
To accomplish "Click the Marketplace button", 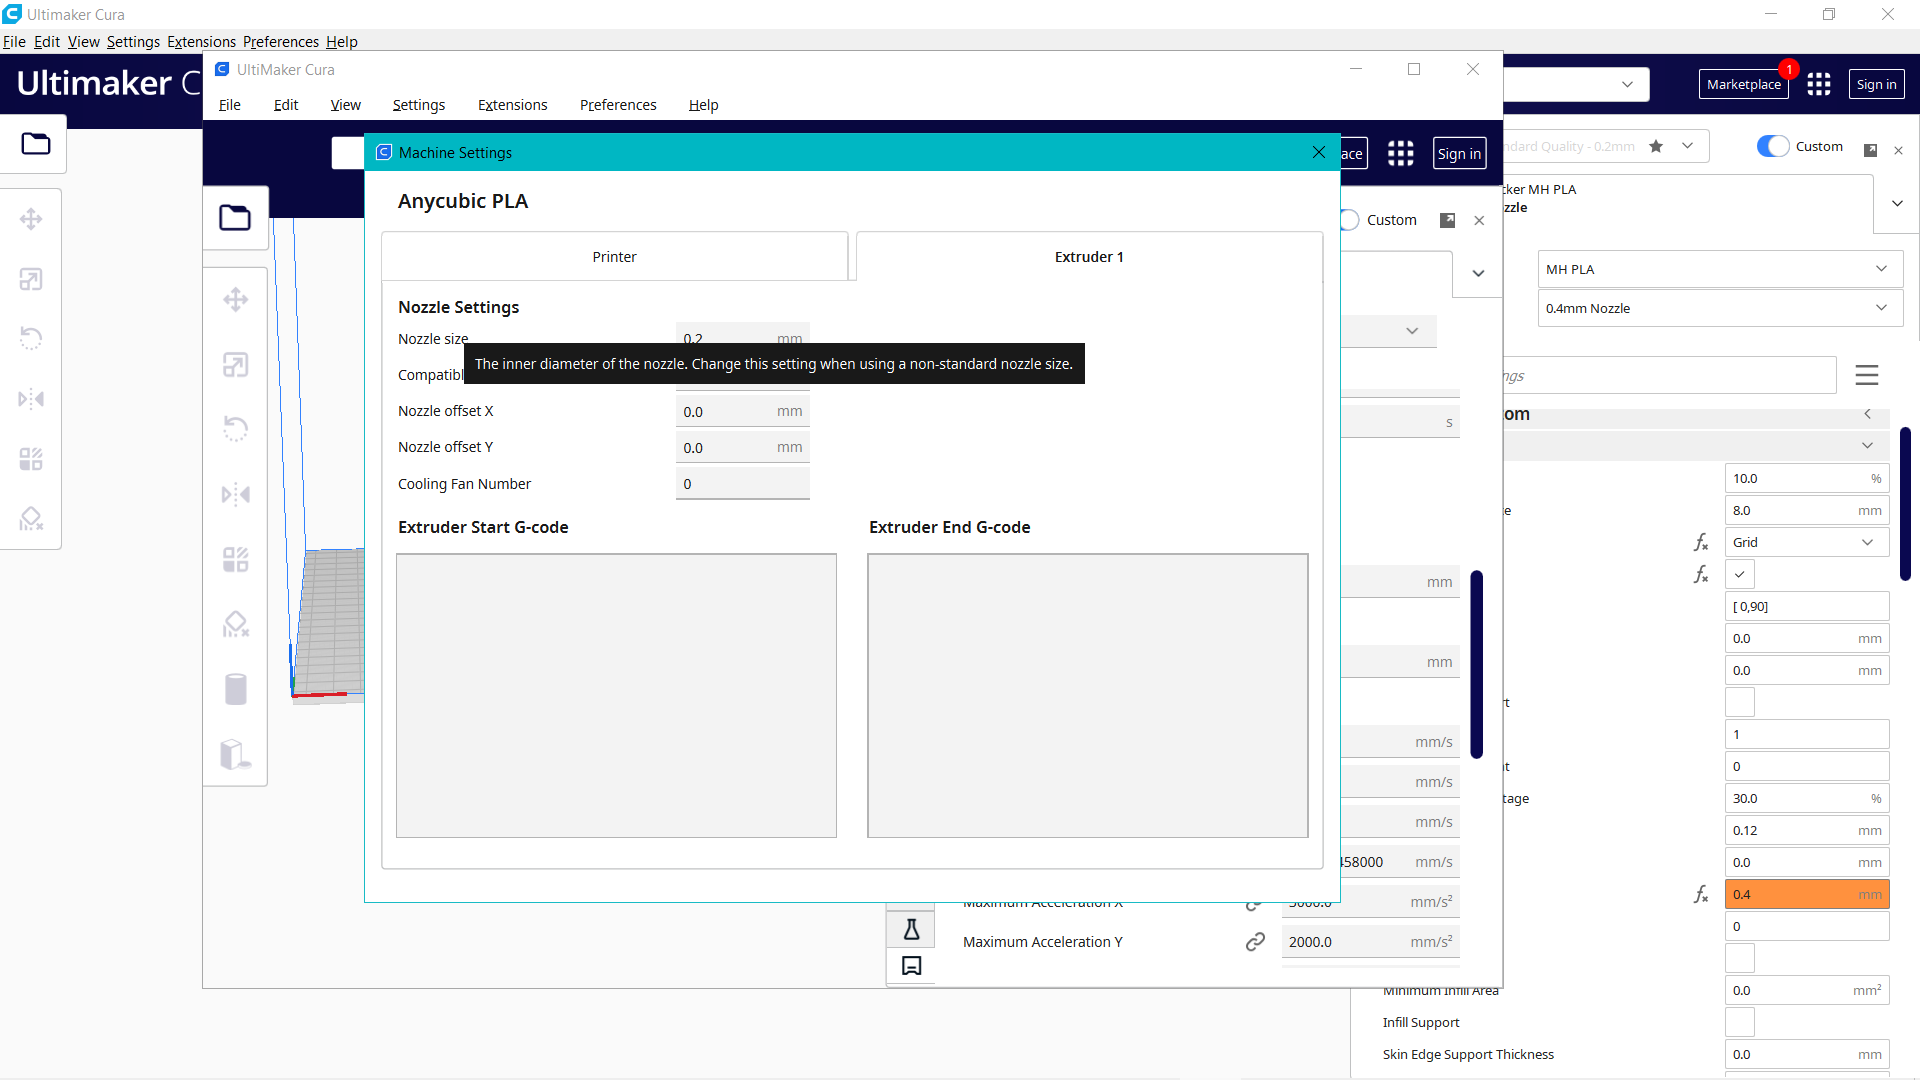I will [1743, 84].
